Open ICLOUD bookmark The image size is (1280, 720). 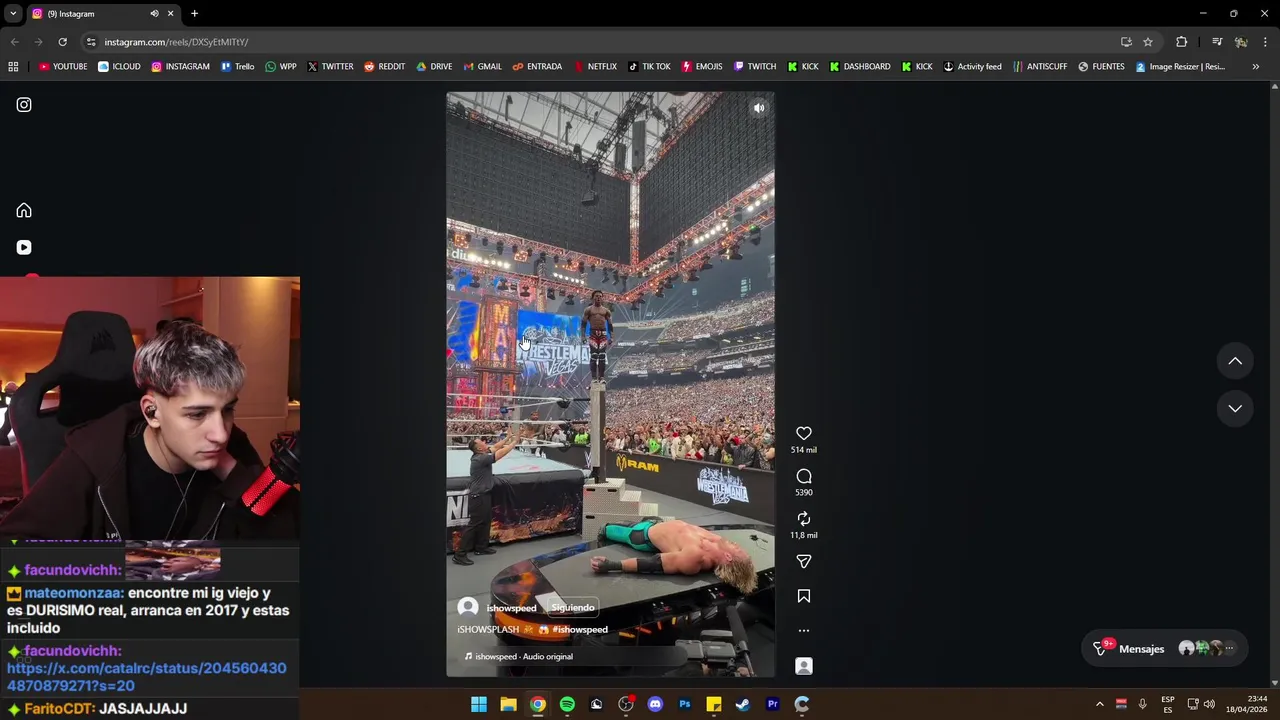119,67
